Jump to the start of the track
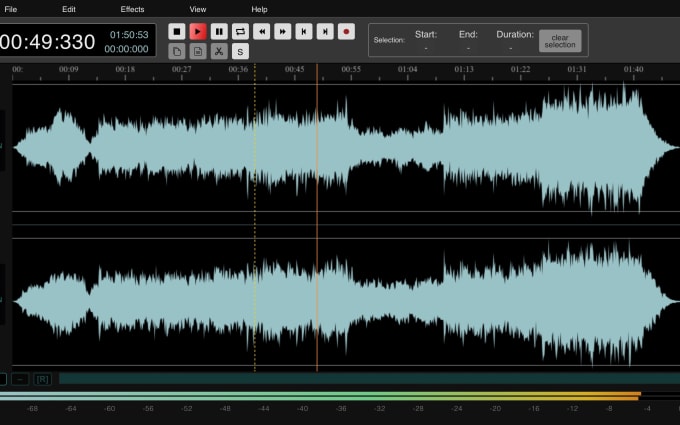The image size is (680, 425). pyautogui.click(x=304, y=32)
